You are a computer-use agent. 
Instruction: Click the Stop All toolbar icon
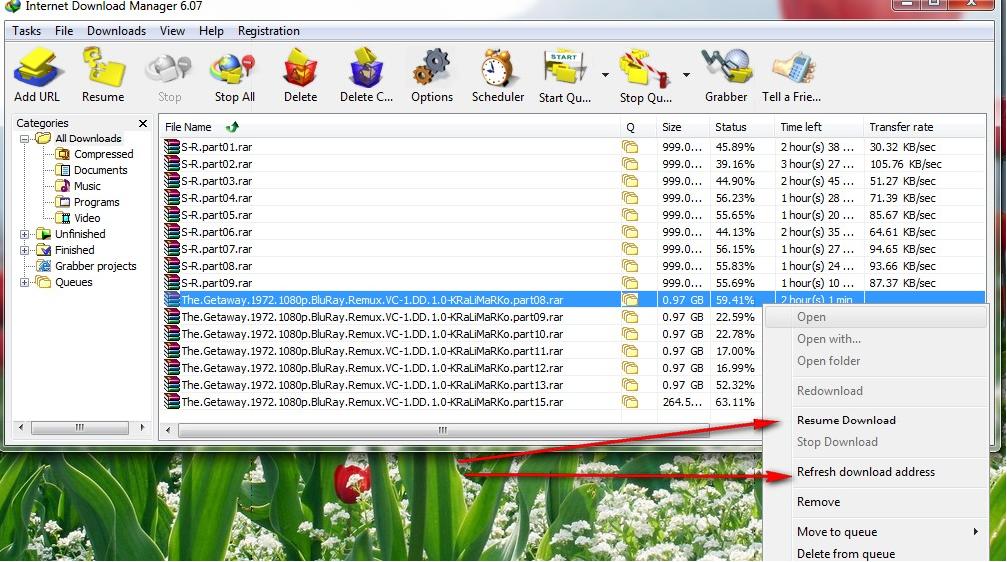click(x=233, y=69)
